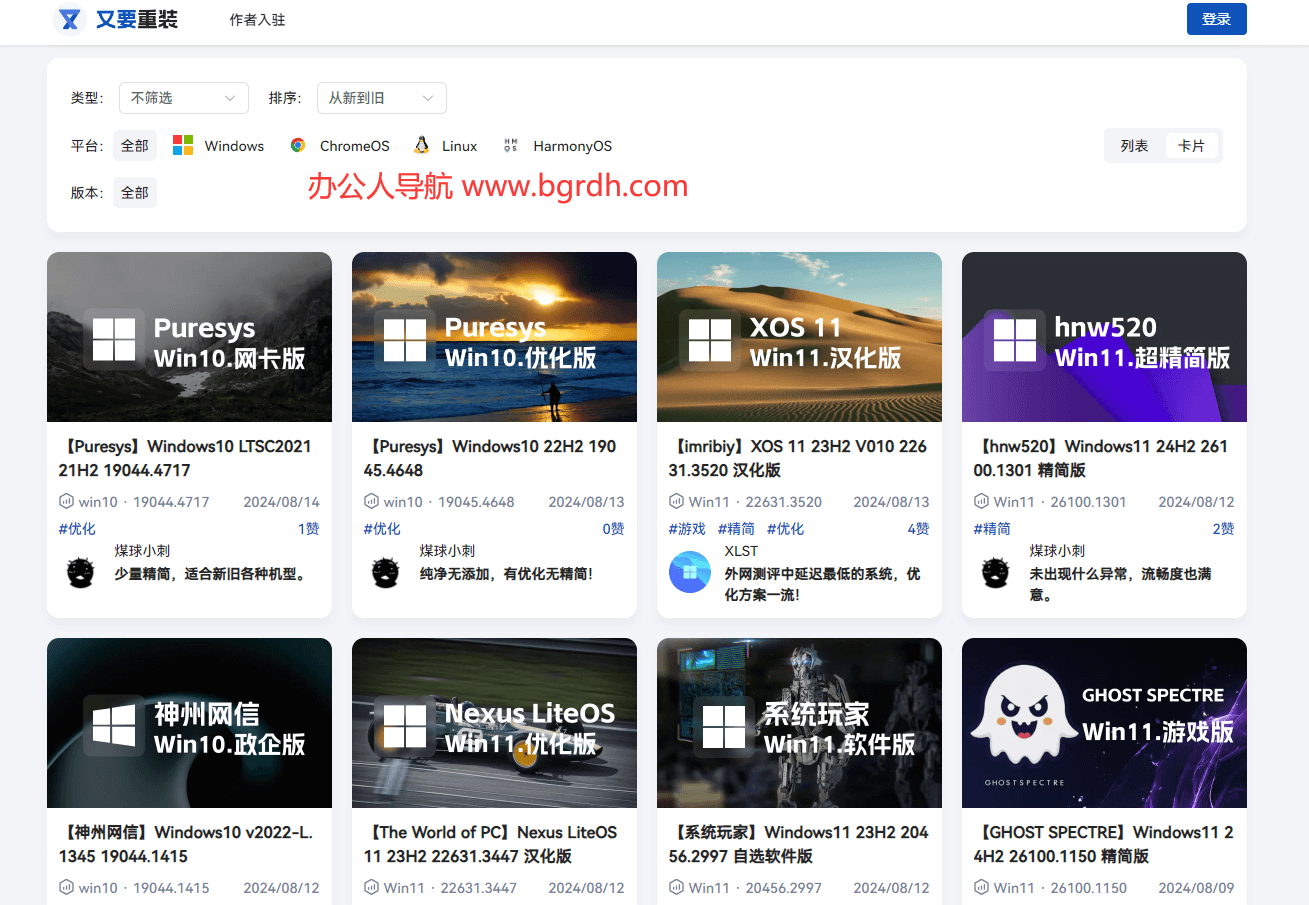The width and height of the screenshot is (1309, 905).
Task: Open the 排序 sort dropdown
Action: click(382, 98)
